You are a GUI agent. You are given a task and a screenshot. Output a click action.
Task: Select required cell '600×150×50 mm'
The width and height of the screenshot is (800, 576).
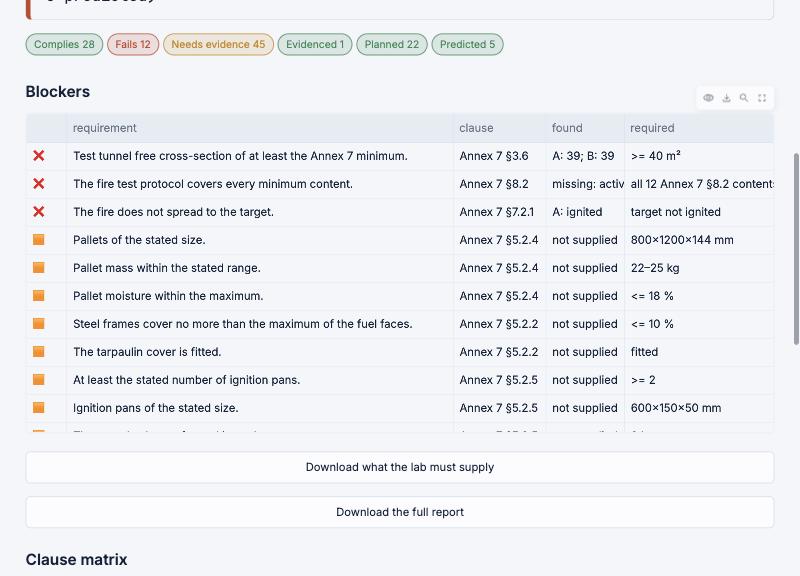coord(699,408)
